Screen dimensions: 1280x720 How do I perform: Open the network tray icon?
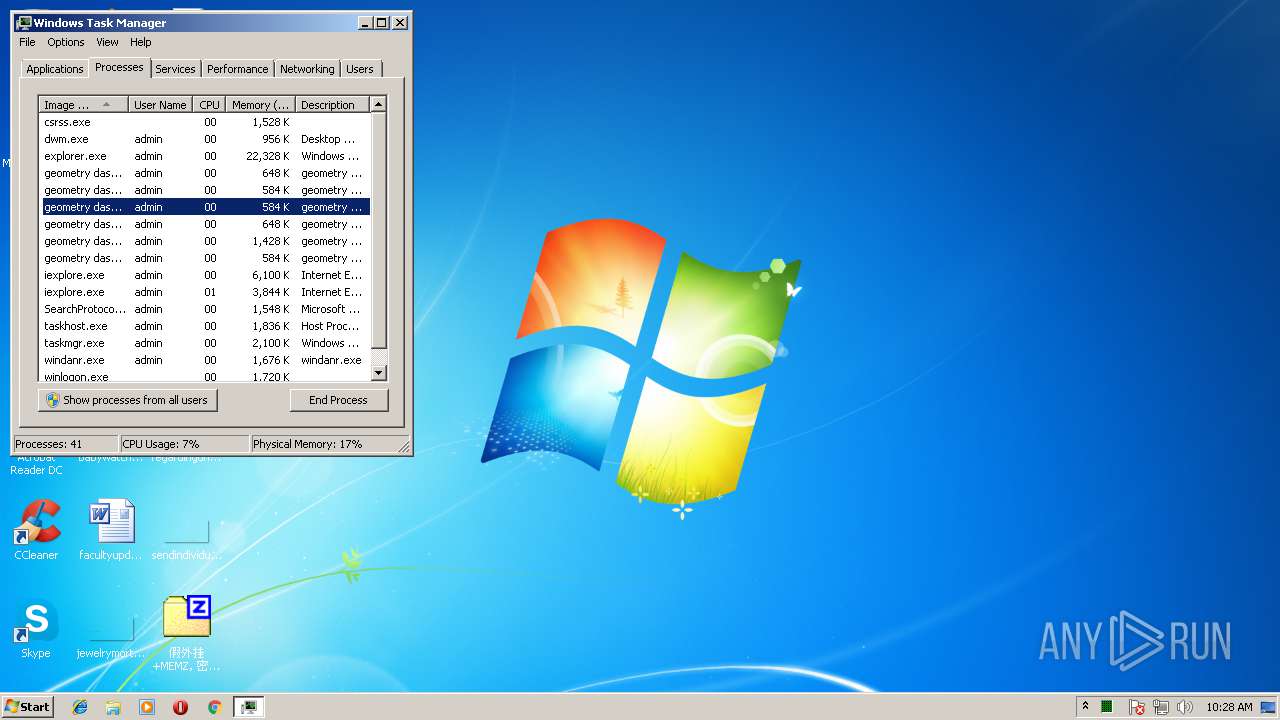pyautogui.click(x=1161, y=707)
